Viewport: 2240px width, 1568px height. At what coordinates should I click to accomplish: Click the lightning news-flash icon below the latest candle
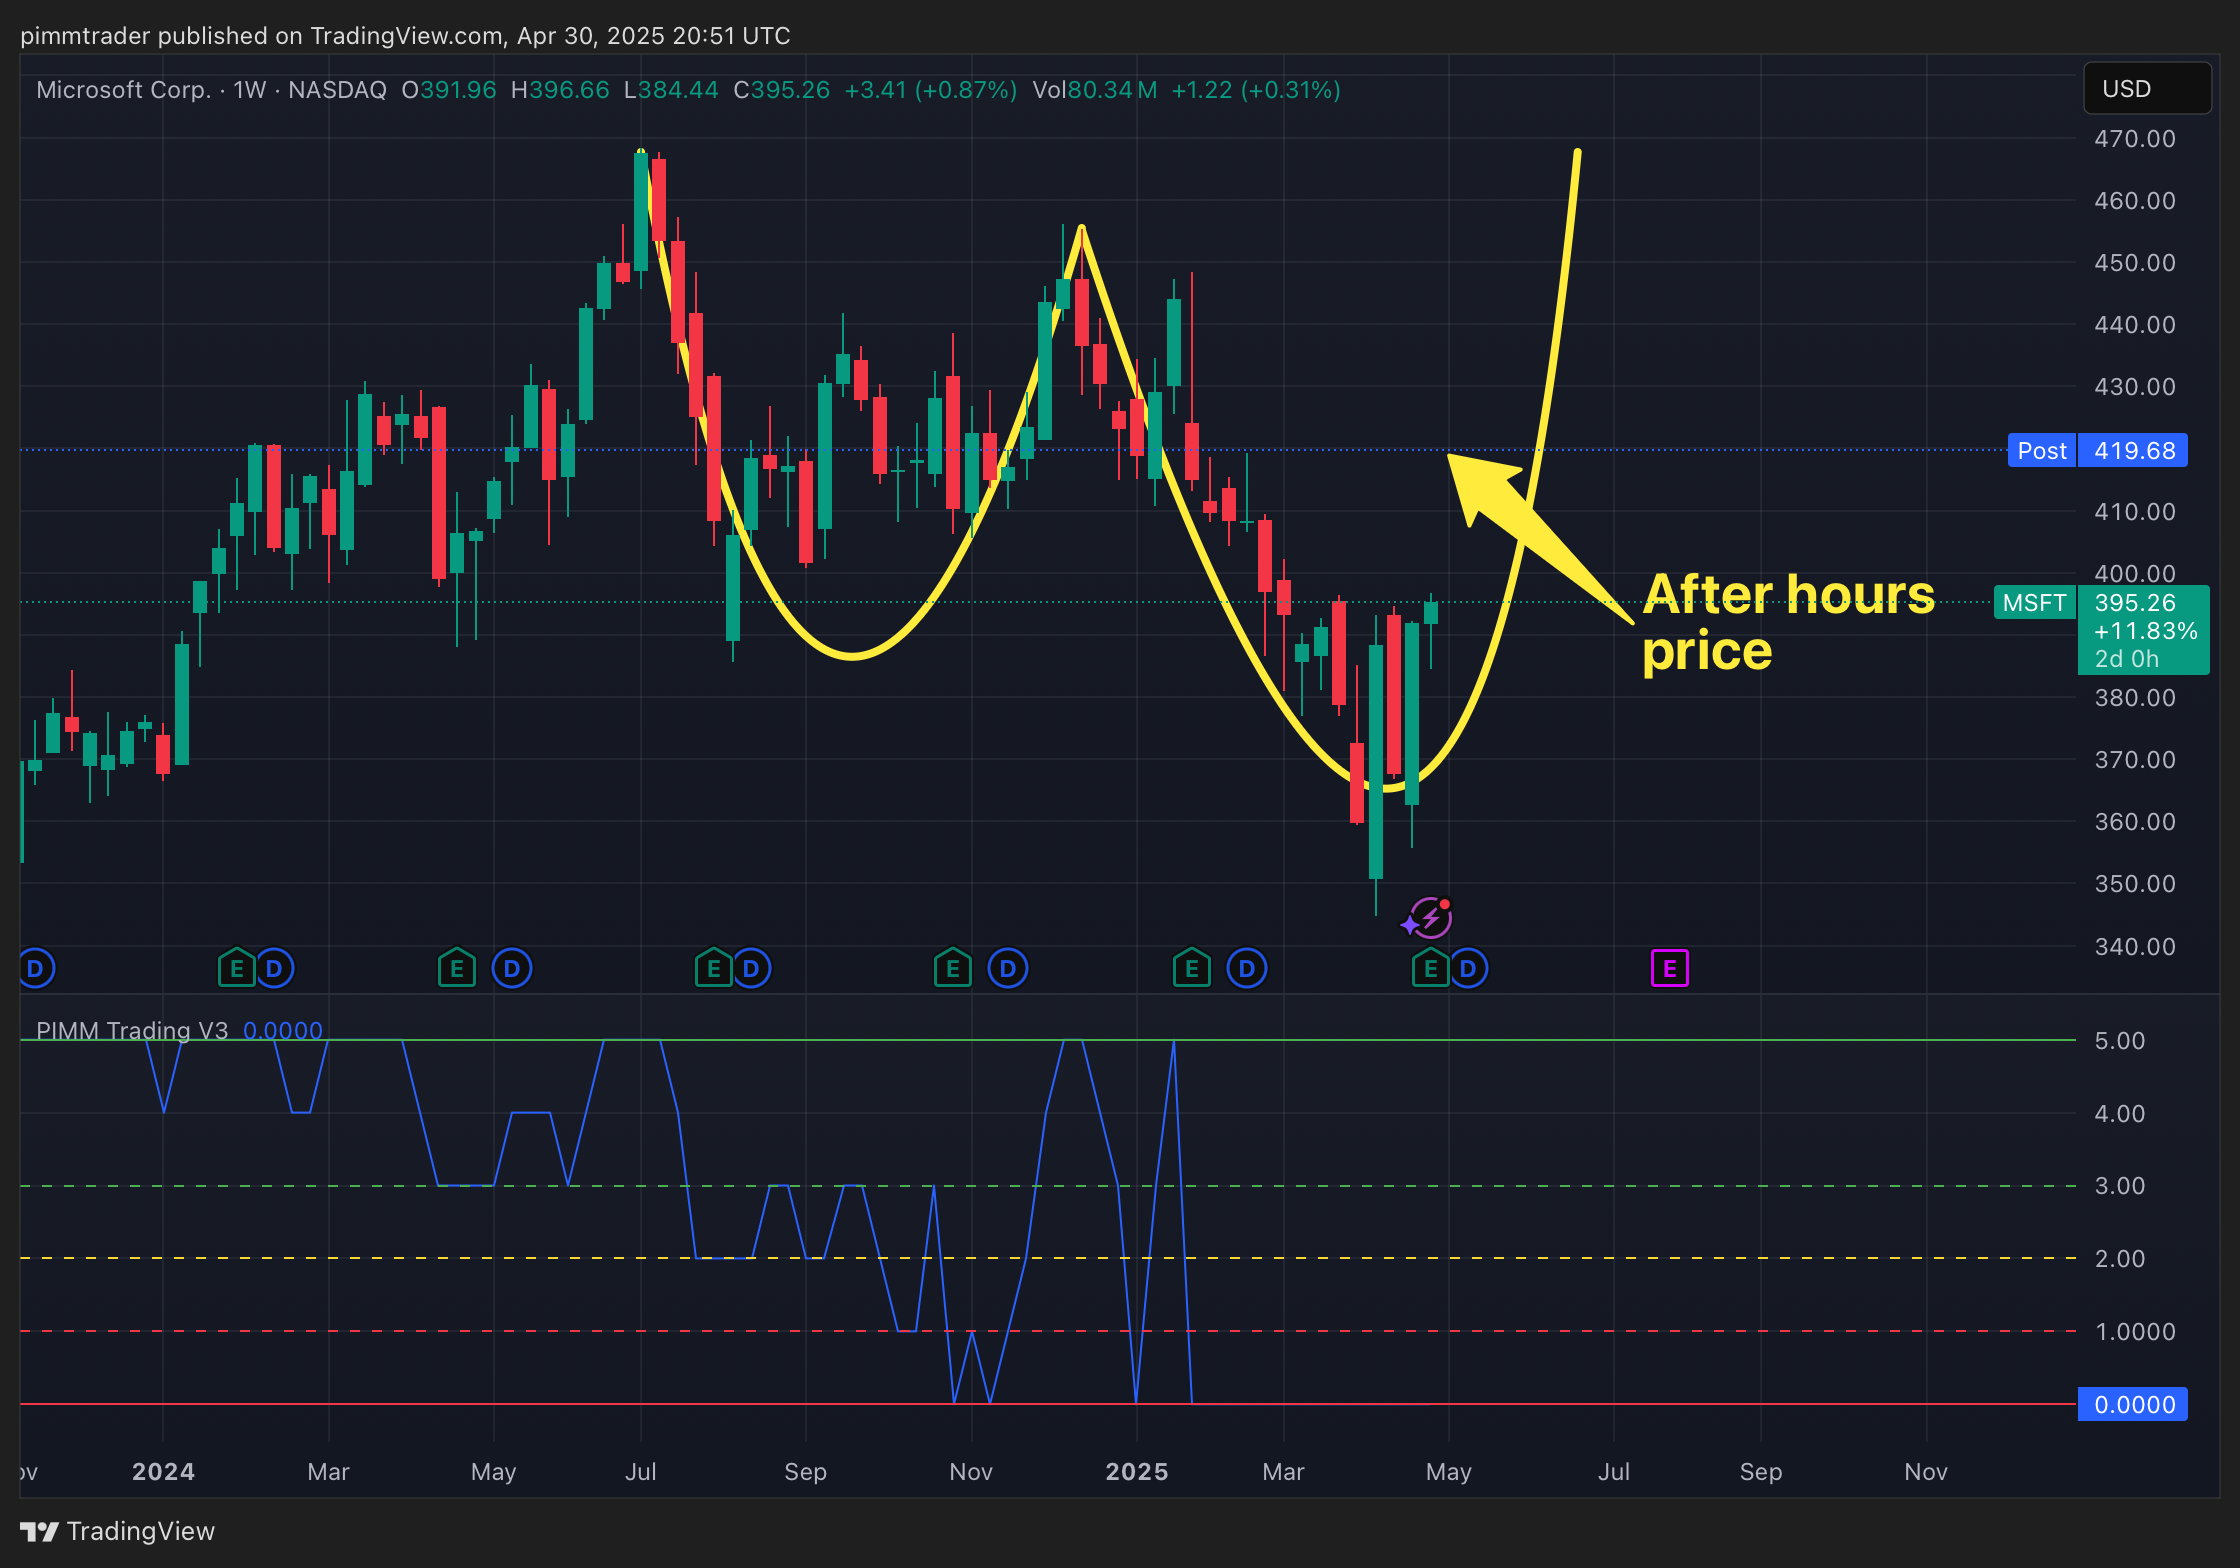point(1429,917)
